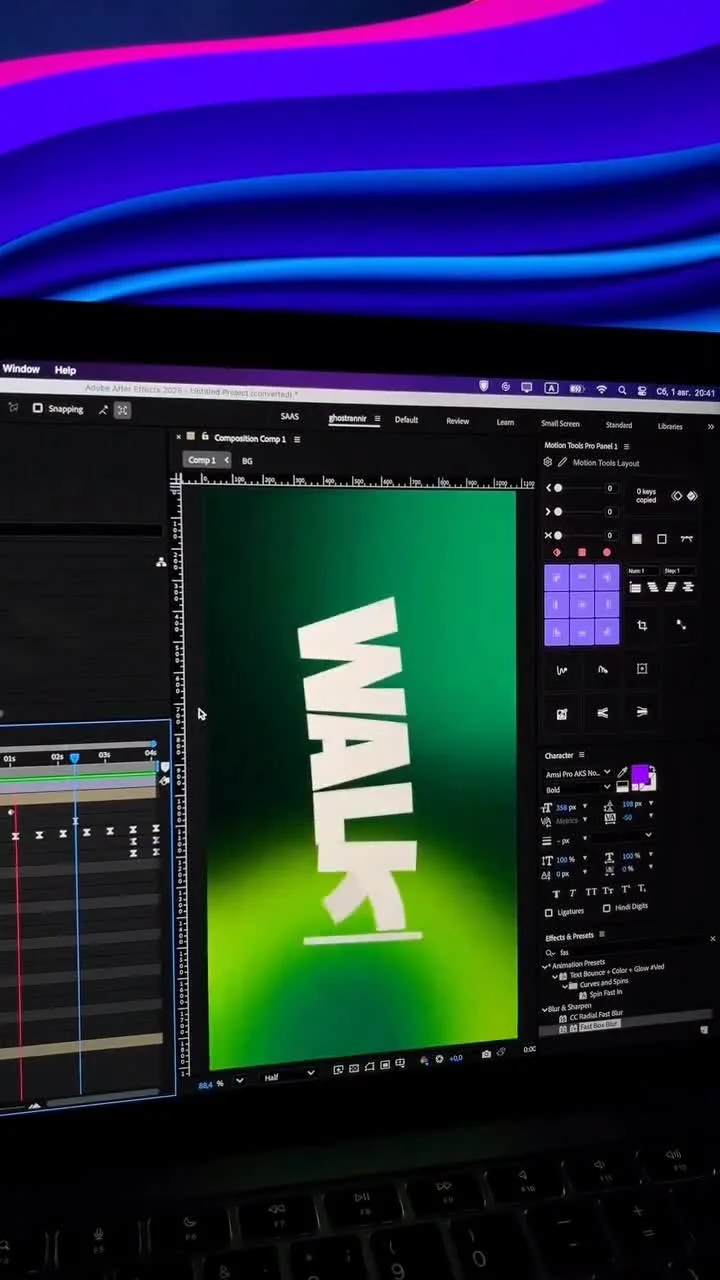Collapse the Blur & Sharpen group
The height and width of the screenshot is (1280, 720).
(x=545, y=1009)
